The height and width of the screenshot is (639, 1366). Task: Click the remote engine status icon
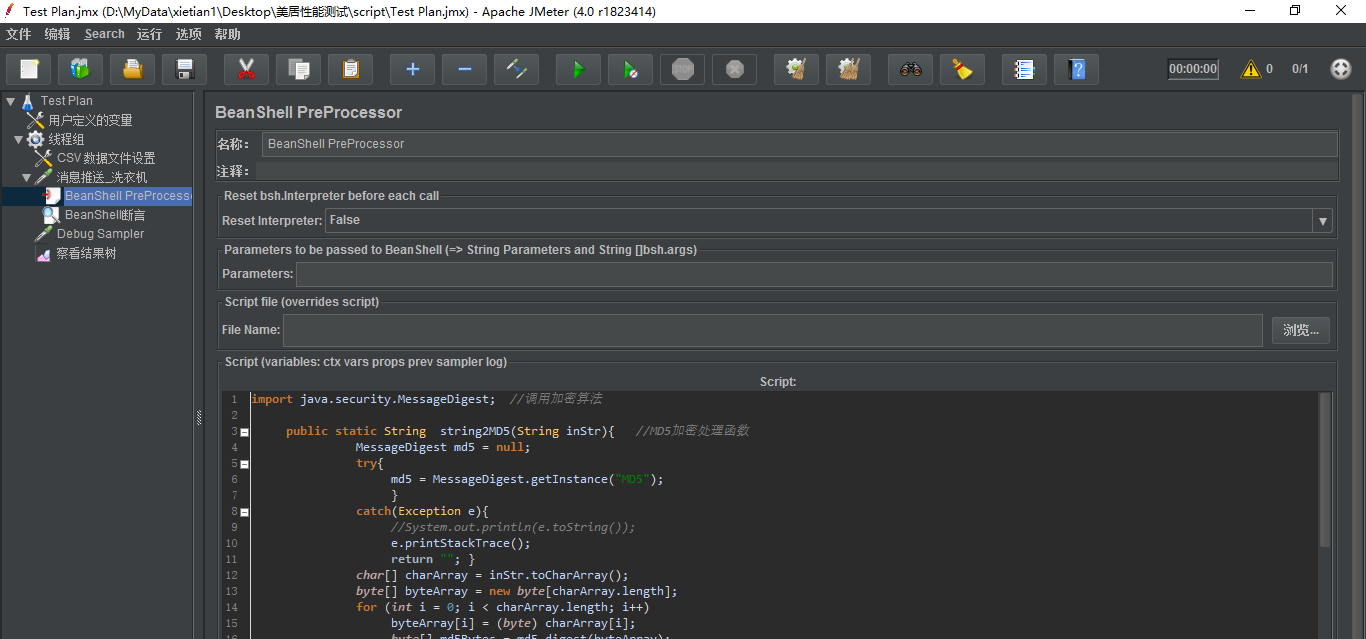[1341, 69]
